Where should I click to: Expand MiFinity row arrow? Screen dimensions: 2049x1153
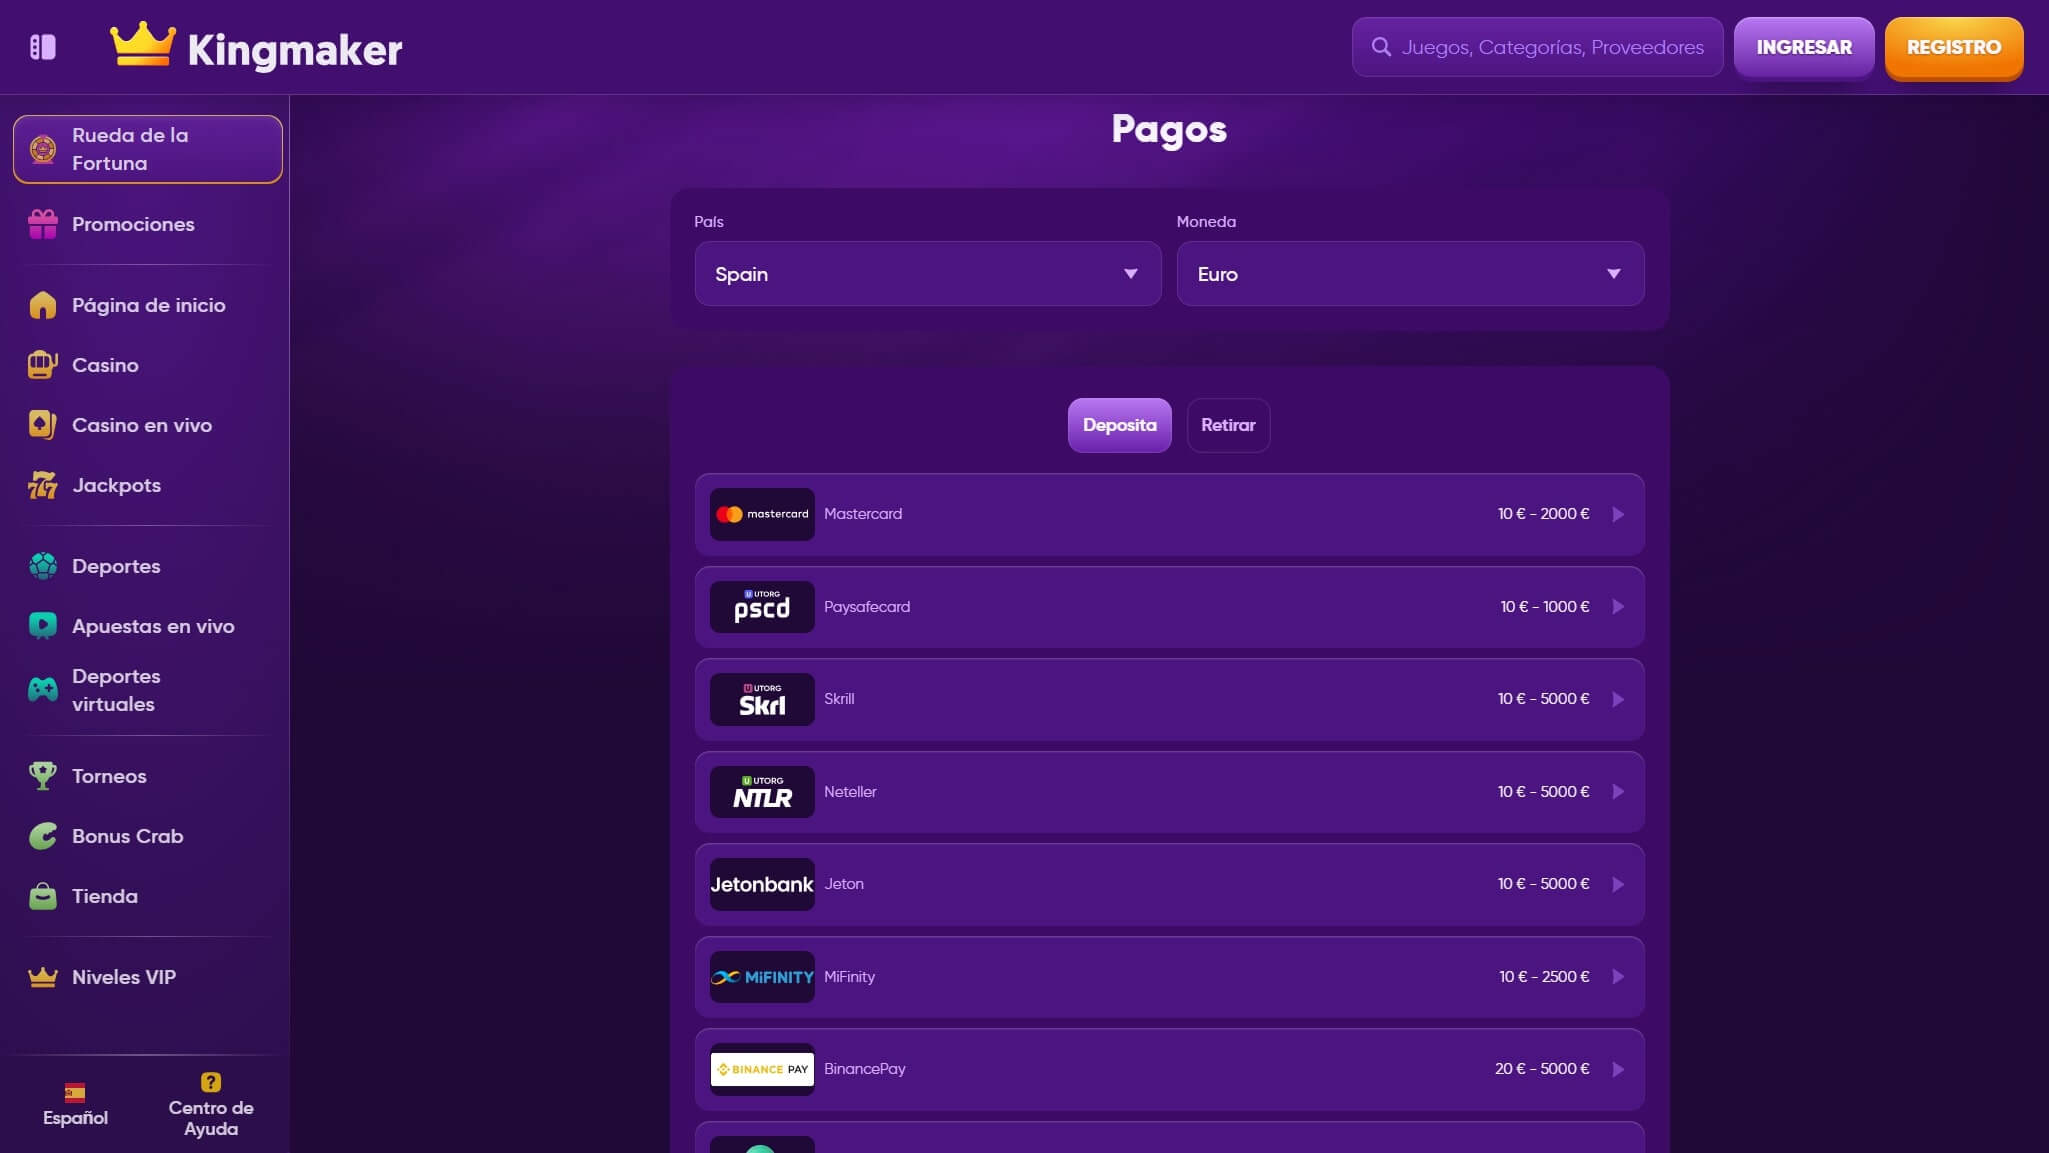(x=1618, y=977)
